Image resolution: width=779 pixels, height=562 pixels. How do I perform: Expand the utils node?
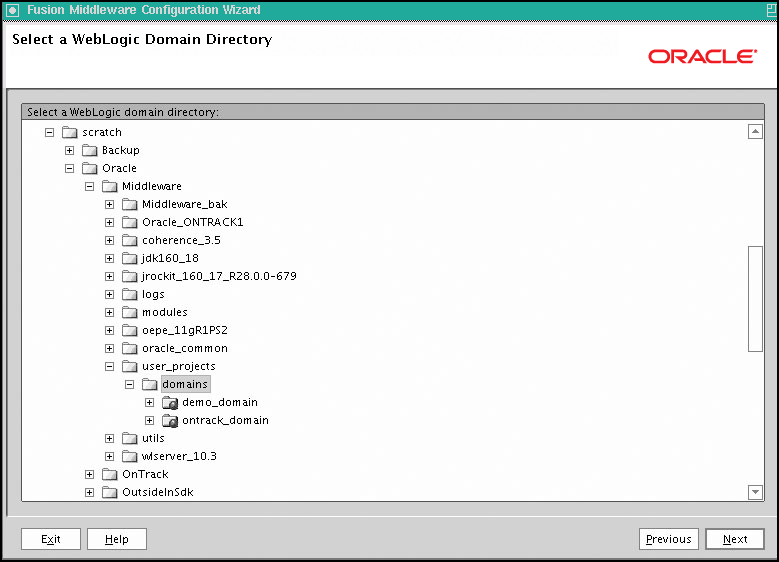point(109,438)
